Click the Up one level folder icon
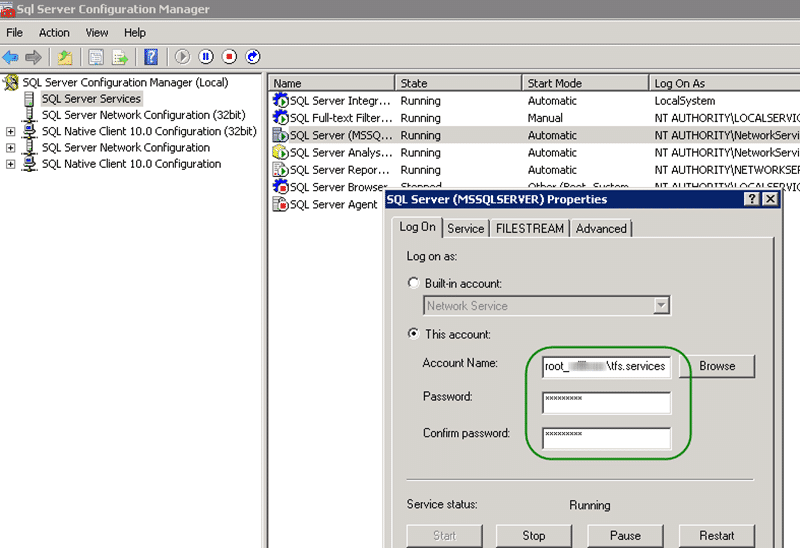 (65, 57)
